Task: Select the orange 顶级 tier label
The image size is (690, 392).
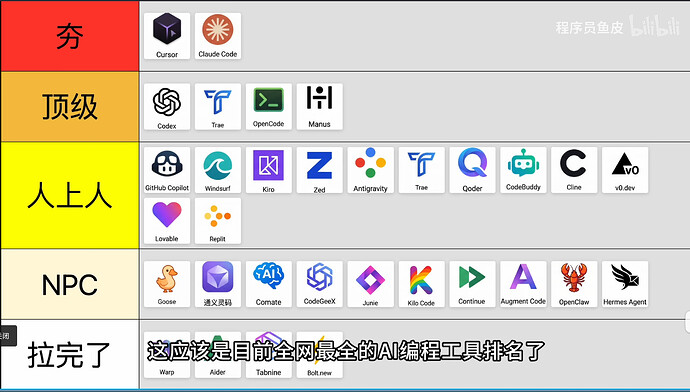Action: pyautogui.click(x=70, y=107)
